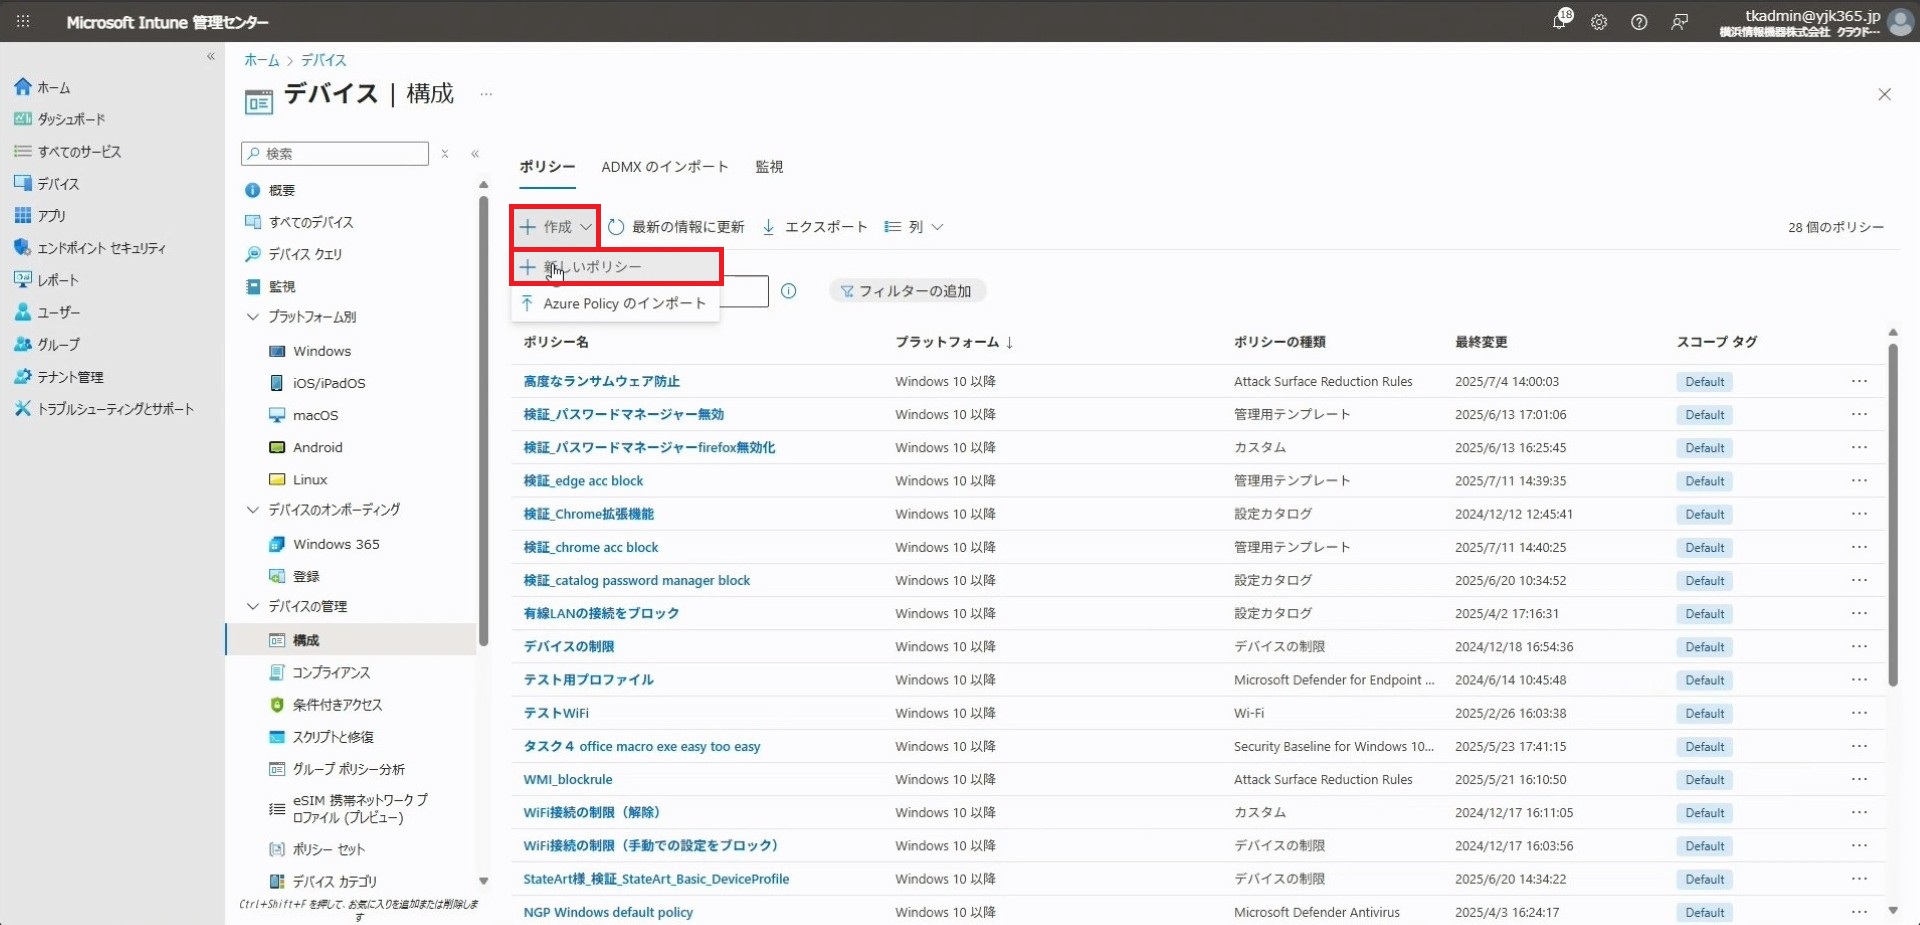Open the 列 columns dropdown
The width and height of the screenshot is (1920, 925).
point(914,227)
